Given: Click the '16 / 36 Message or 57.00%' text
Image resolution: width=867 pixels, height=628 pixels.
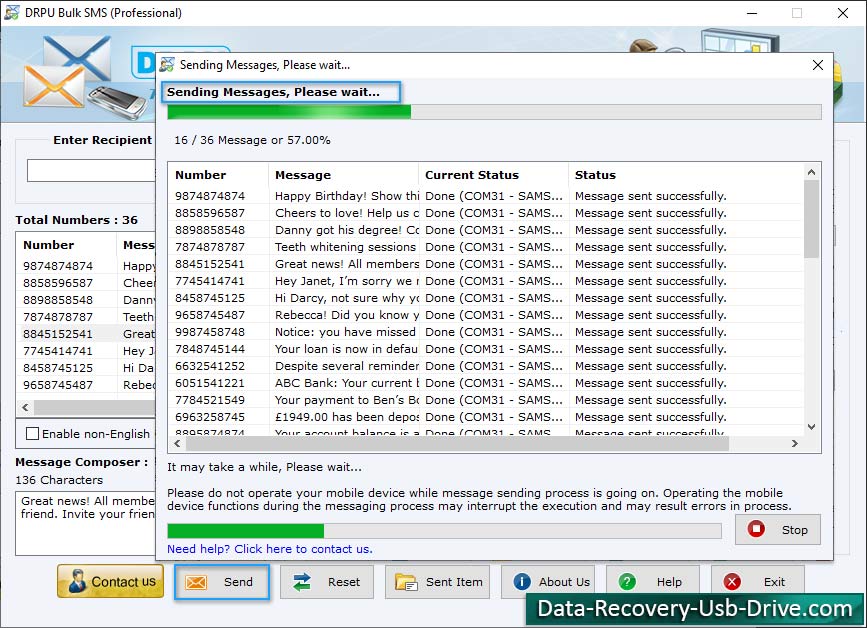Looking at the screenshot, I should pyautogui.click(x=252, y=140).
